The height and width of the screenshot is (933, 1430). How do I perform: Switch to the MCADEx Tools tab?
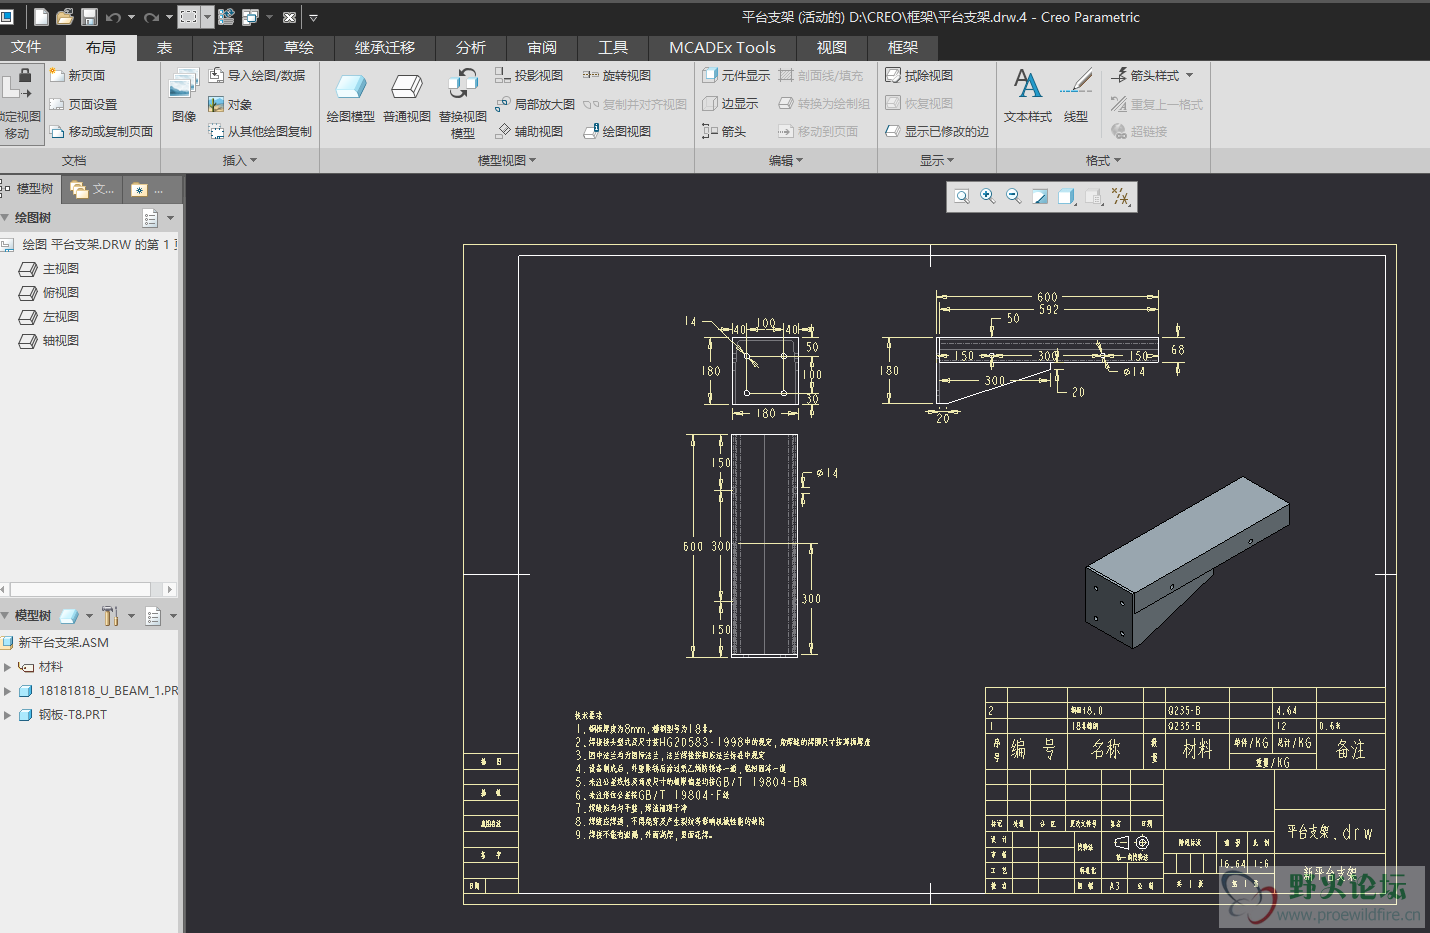click(722, 48)
